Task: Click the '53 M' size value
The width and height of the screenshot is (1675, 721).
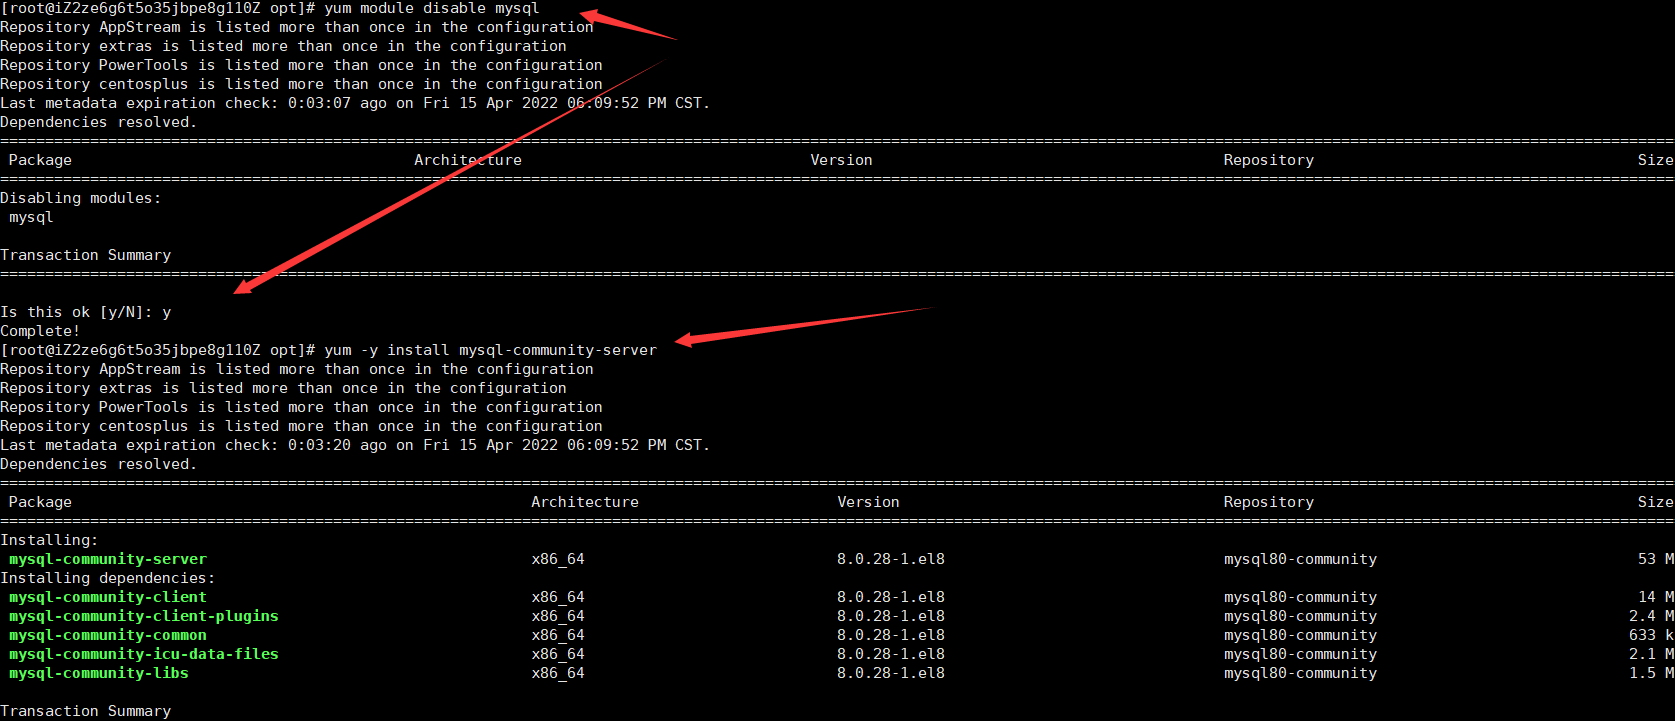Action: [x=1656, y=559]
